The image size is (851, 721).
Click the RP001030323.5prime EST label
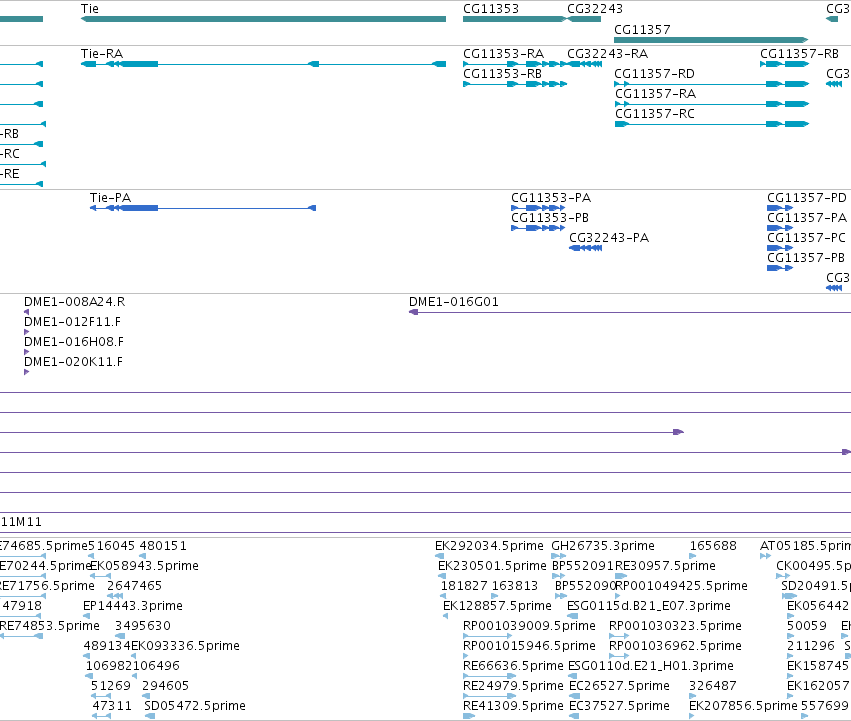pos(675,626)
